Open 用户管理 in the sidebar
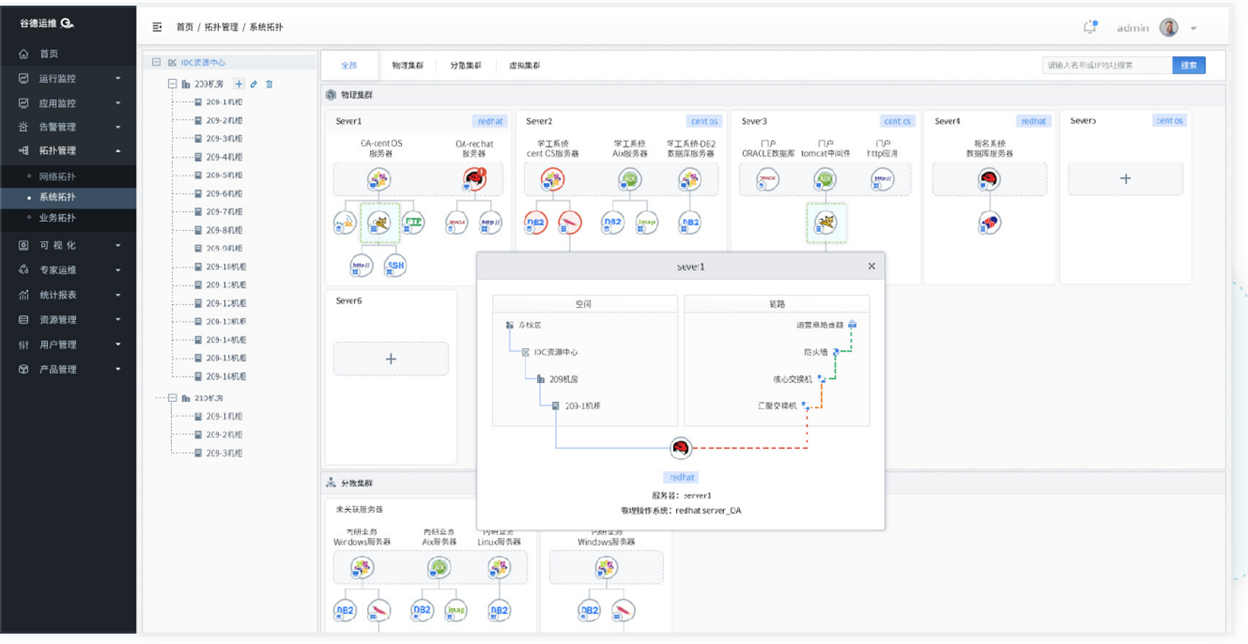Viewport: 1248px width, 644px height. pos(68,345)
